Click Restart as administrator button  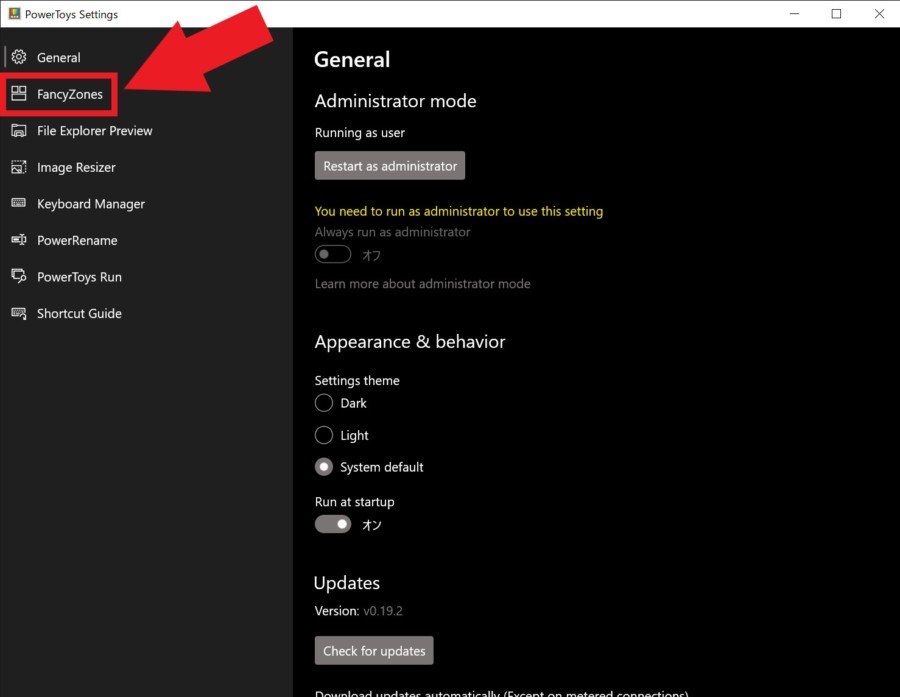(x=390, y=166)
